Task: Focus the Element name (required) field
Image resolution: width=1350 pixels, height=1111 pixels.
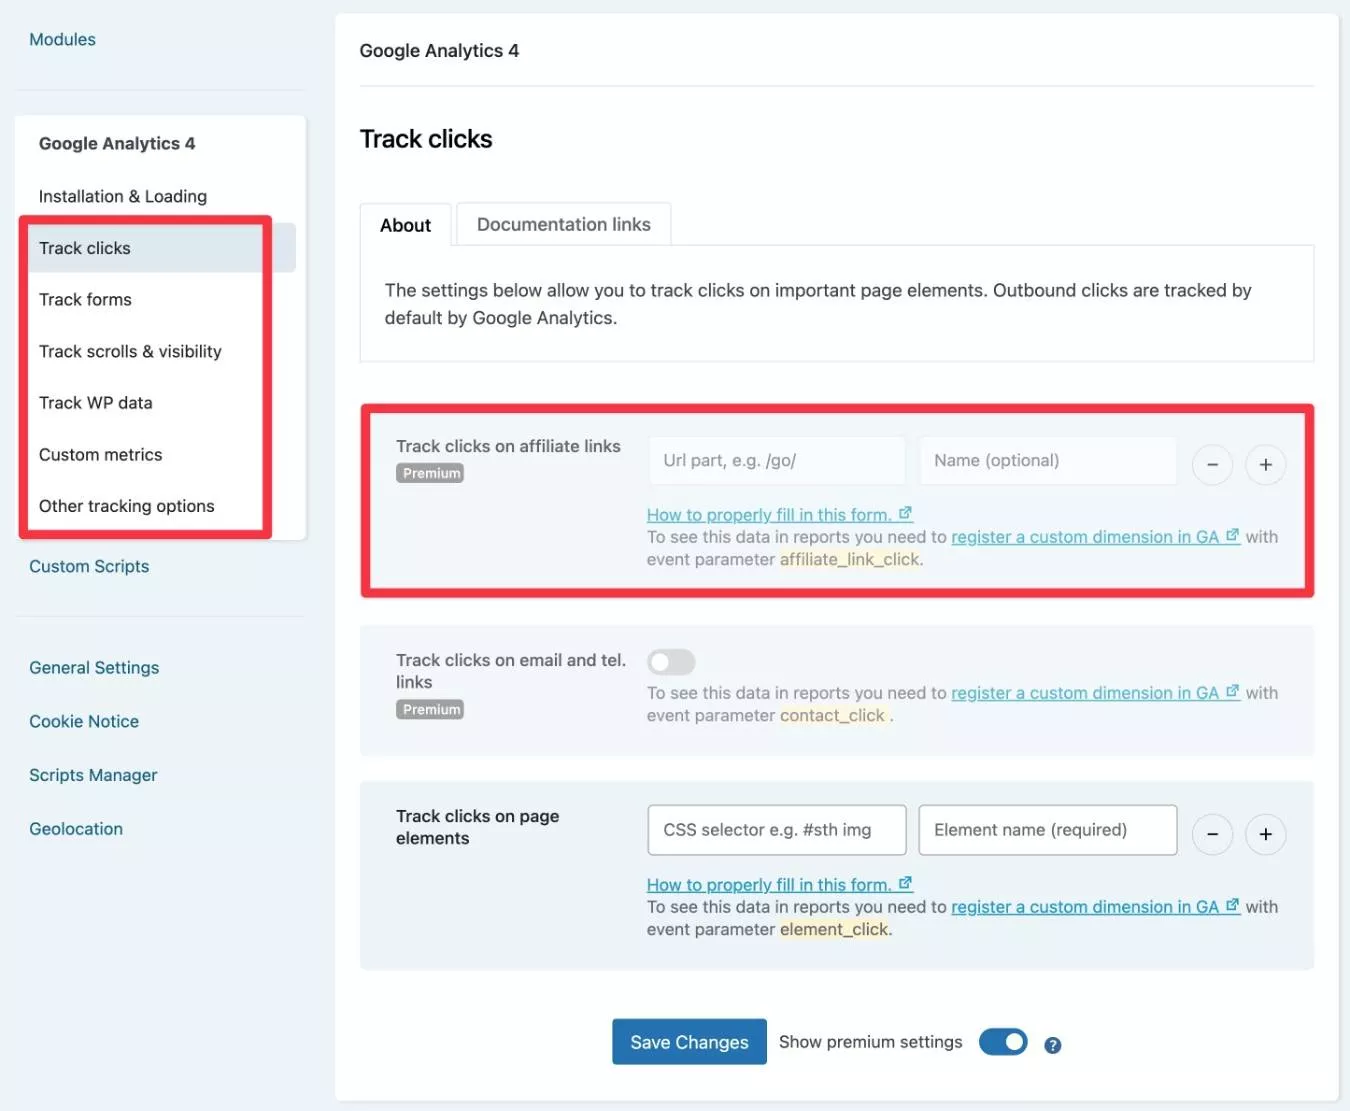Action: point(1048,830)
